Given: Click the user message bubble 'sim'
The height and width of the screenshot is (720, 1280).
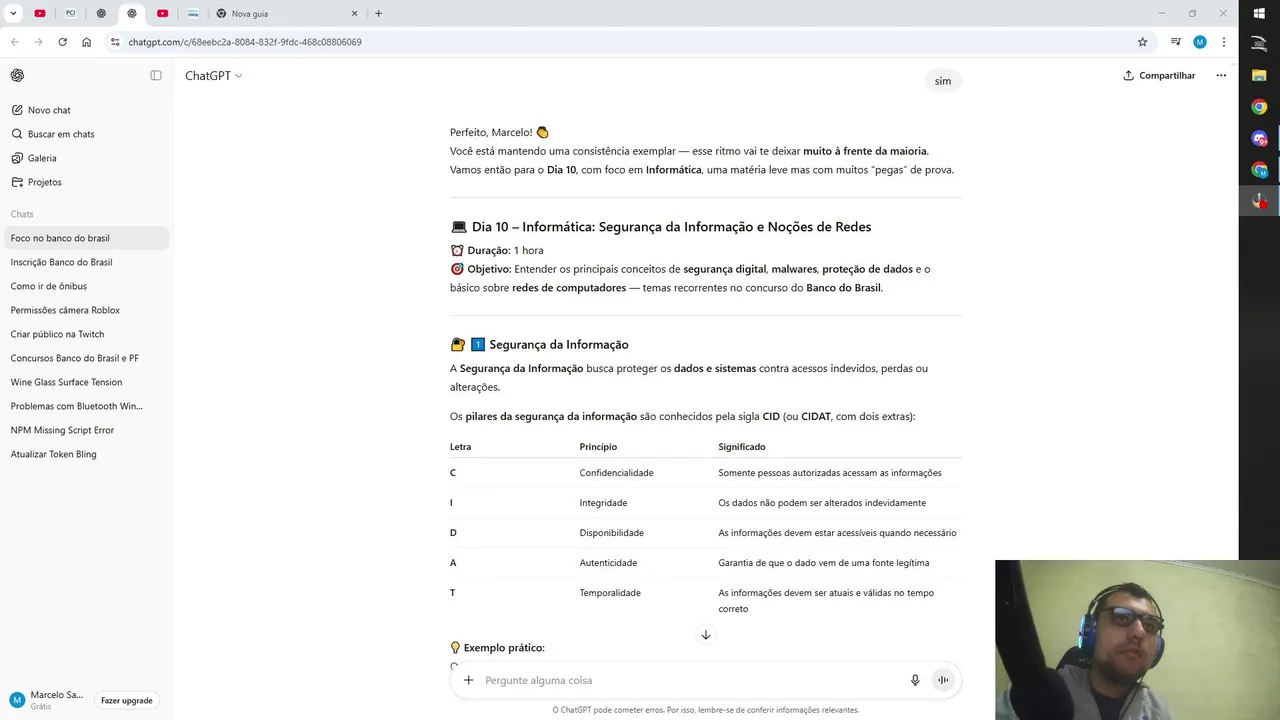Looking at the screenshot, I should pyautogui.click(x=943, y=81).
